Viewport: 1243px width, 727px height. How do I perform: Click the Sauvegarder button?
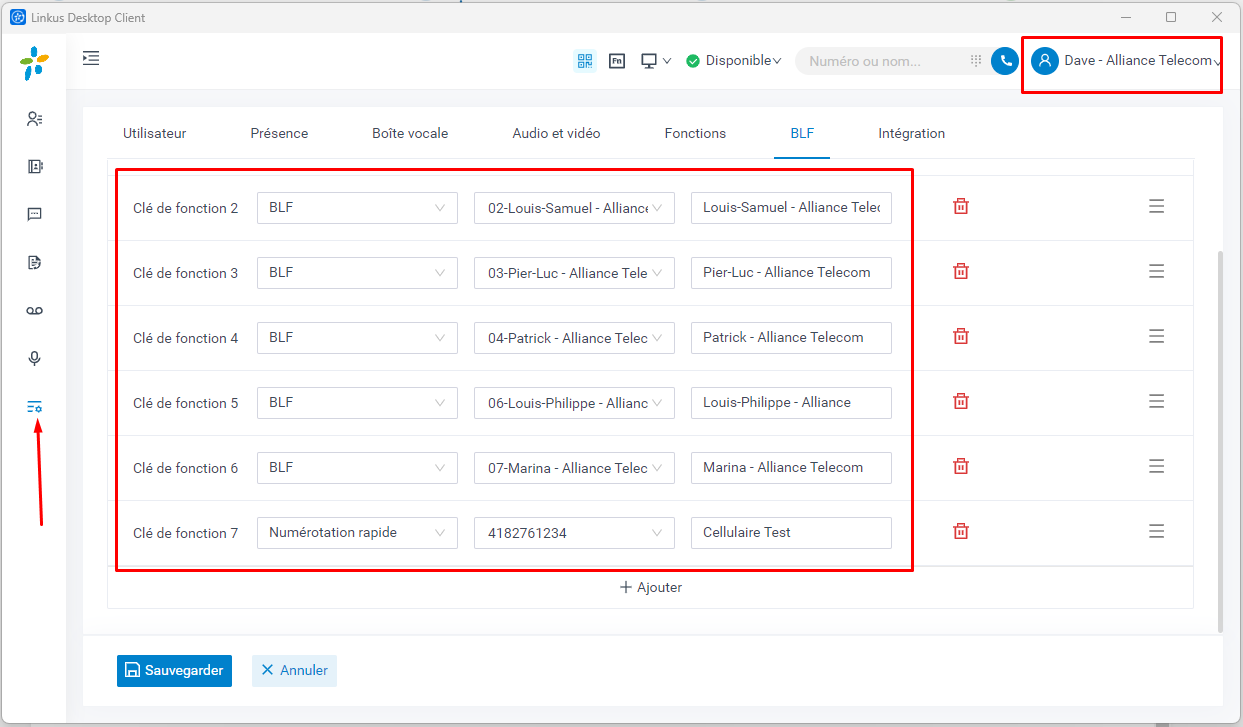[x=174, y=670]
